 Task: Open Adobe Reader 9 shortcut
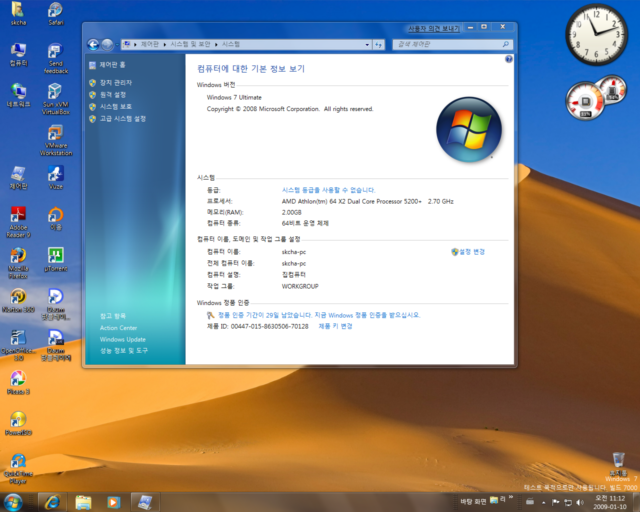click(x=18, y=222)
